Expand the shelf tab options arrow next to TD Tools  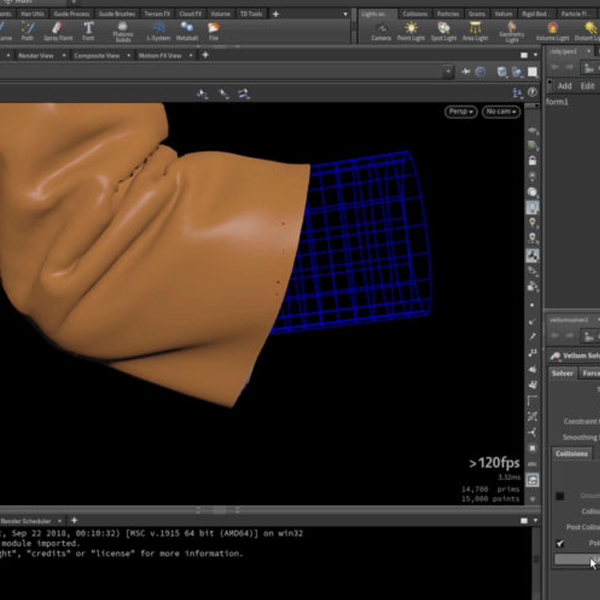(346, 14)
